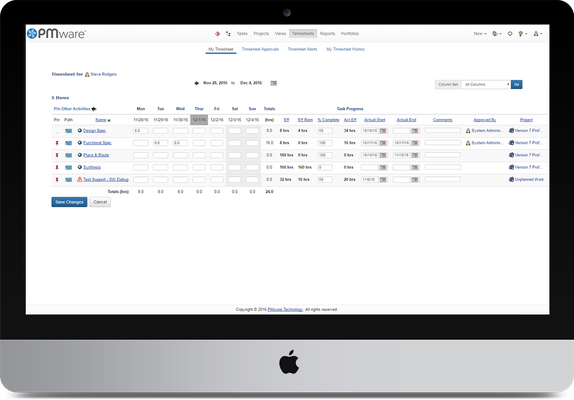Click the Save Changes button
574x400 pixels.
69,202
